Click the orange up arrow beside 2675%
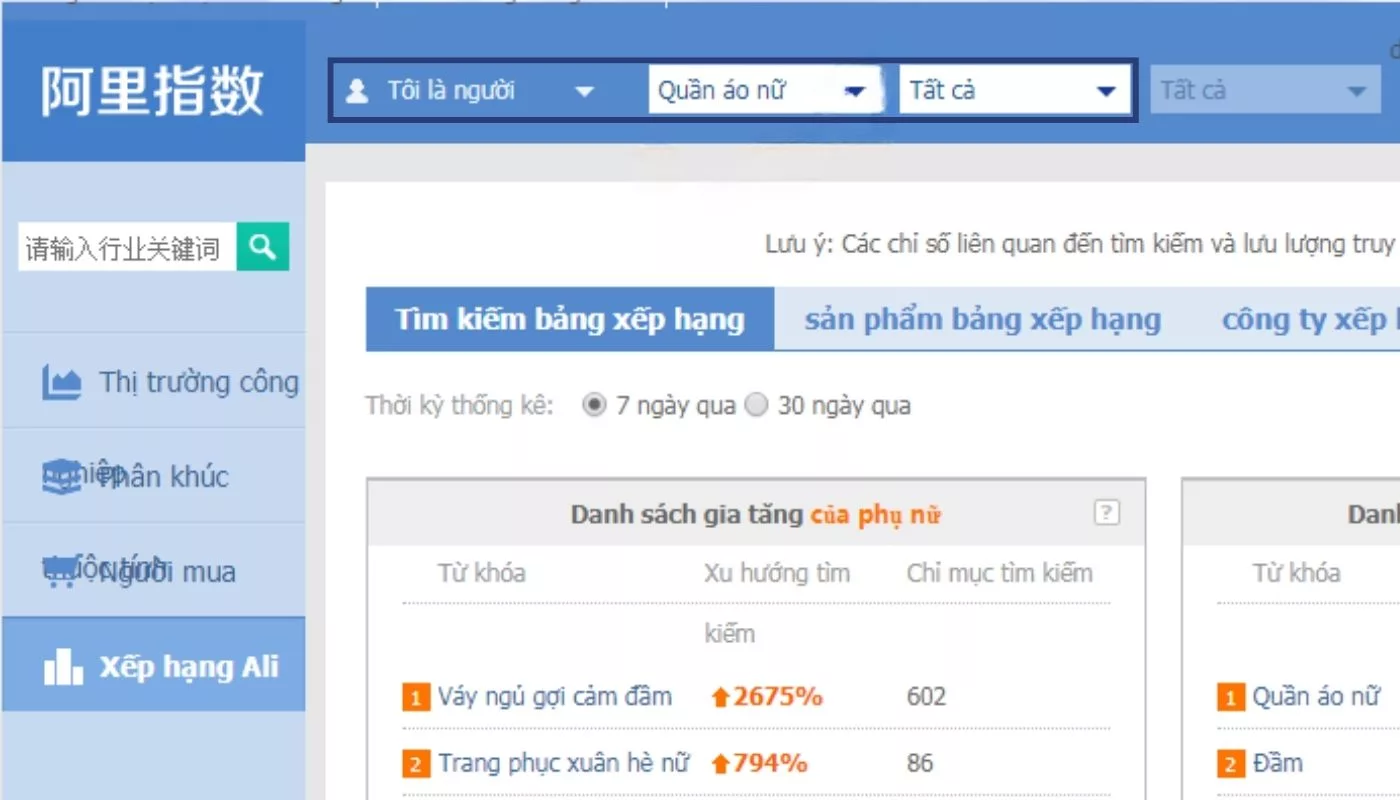The height and width of the screenshot is (800, 1400). (x=721, y=697)
